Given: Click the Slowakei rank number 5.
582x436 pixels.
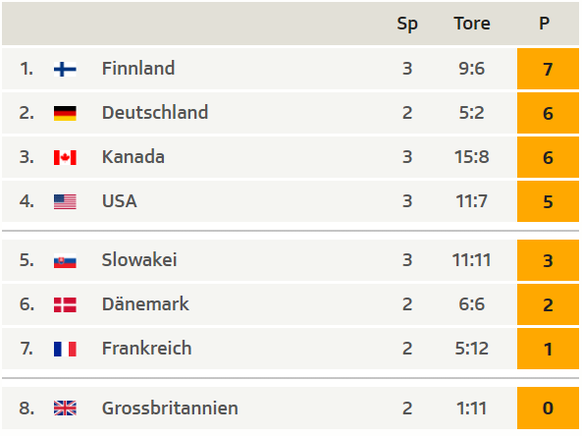Looking at the screenshot, I should coord(26,260).
